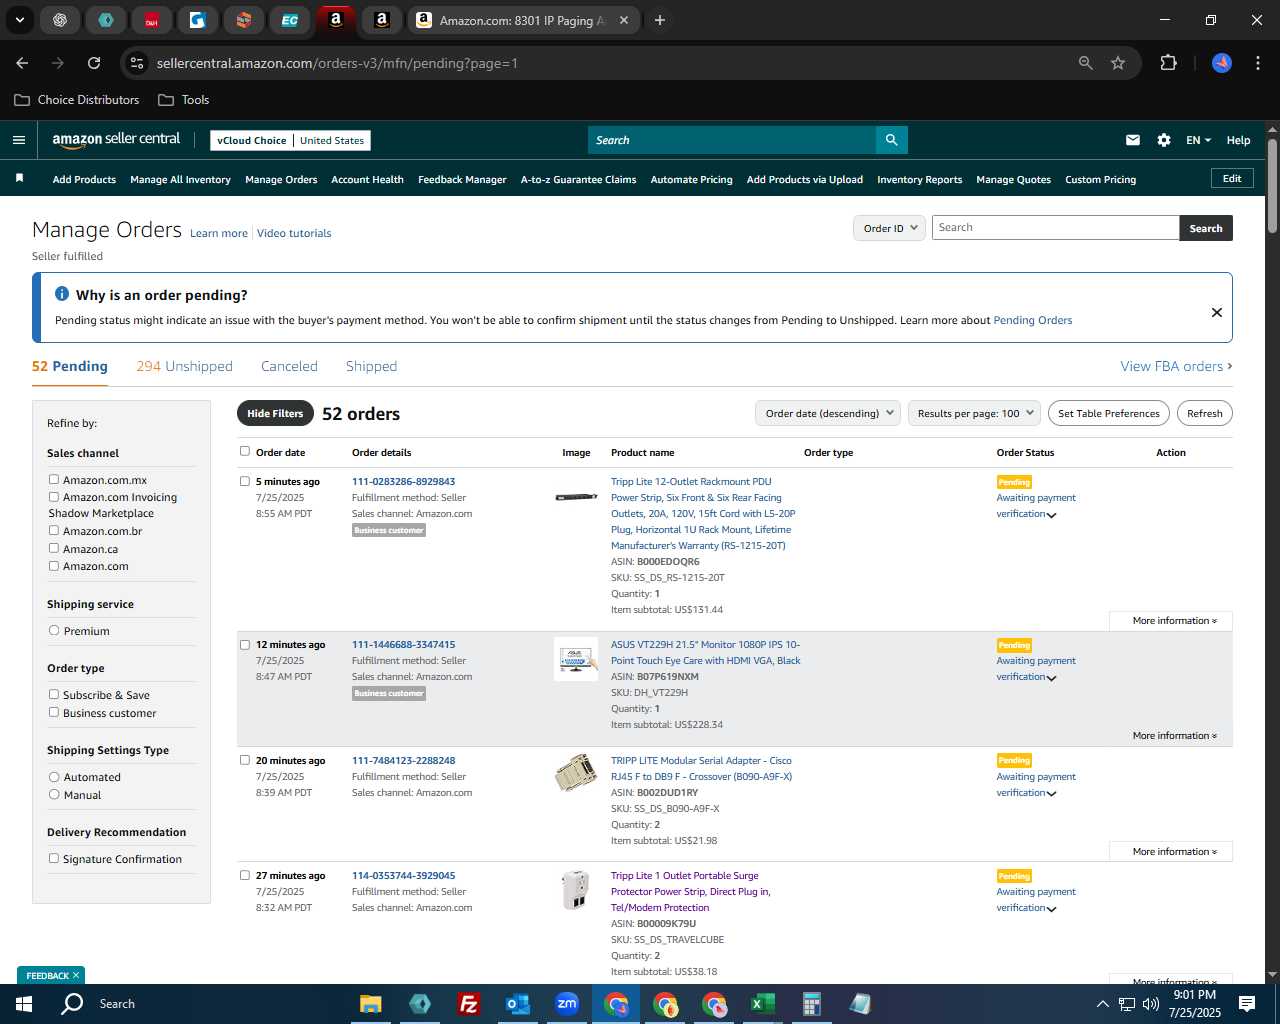Open the EN language dropdown
1280x1024 pixels.
(x=1198, y=140)
